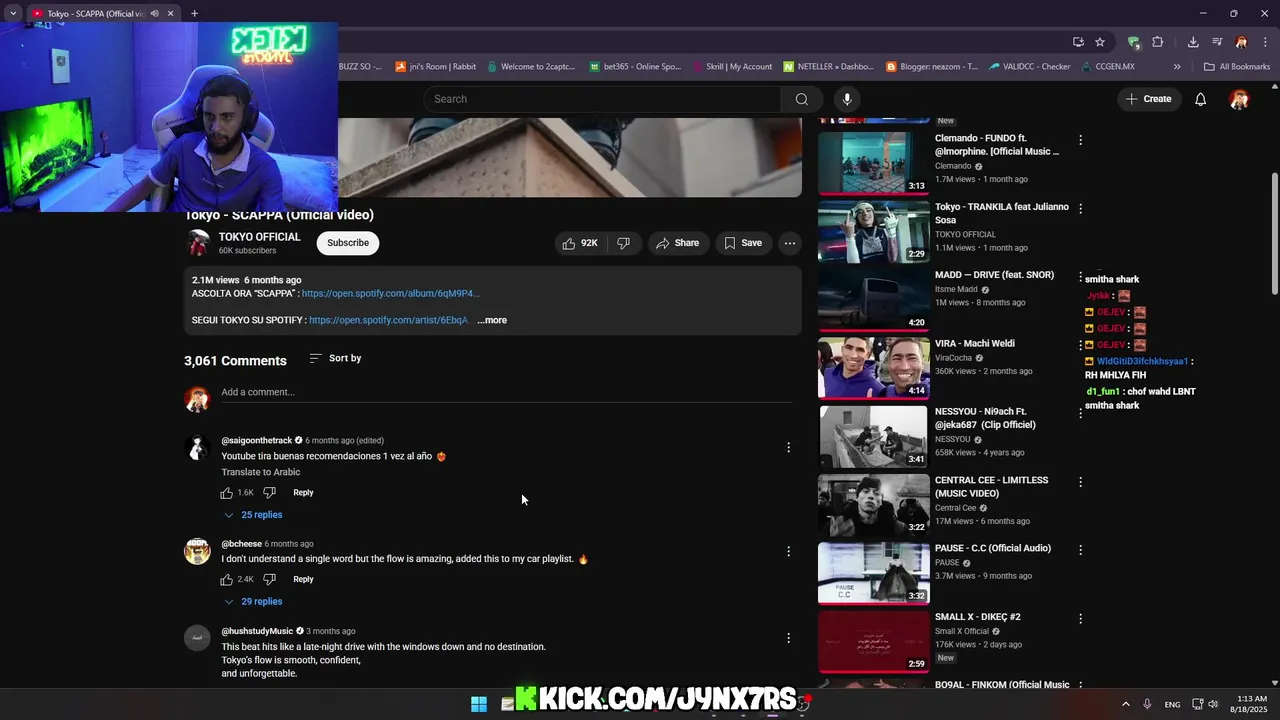1280x720 pixels.
Task: Open the bet365 bookmark
Action: tap(635, 67)
